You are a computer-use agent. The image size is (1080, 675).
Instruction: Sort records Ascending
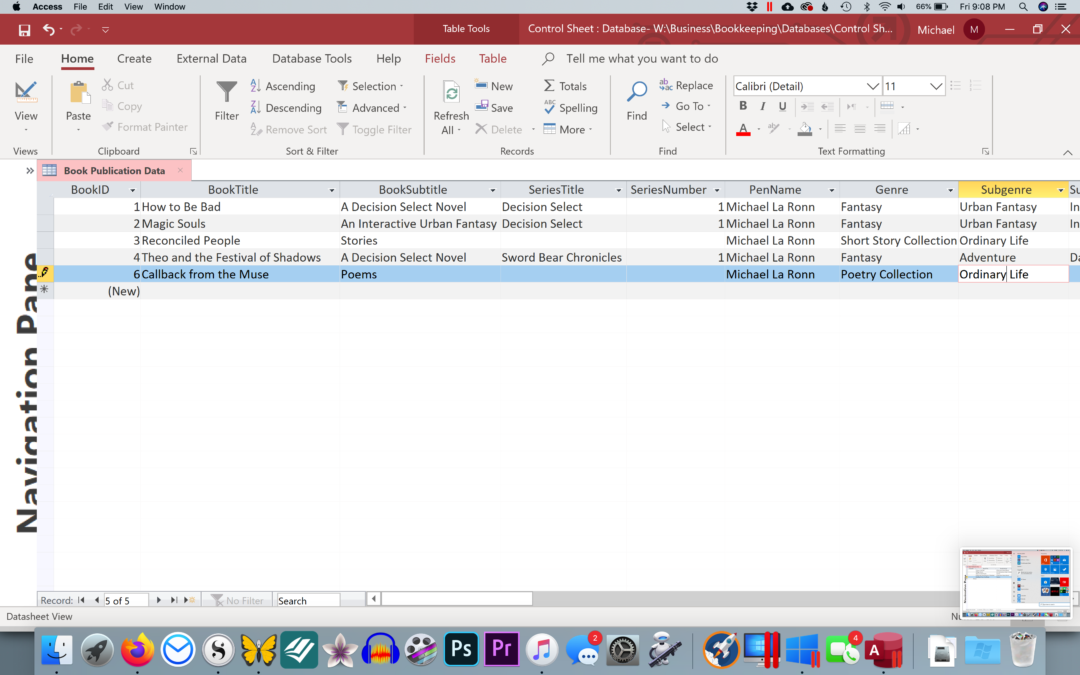click(282, 86)
